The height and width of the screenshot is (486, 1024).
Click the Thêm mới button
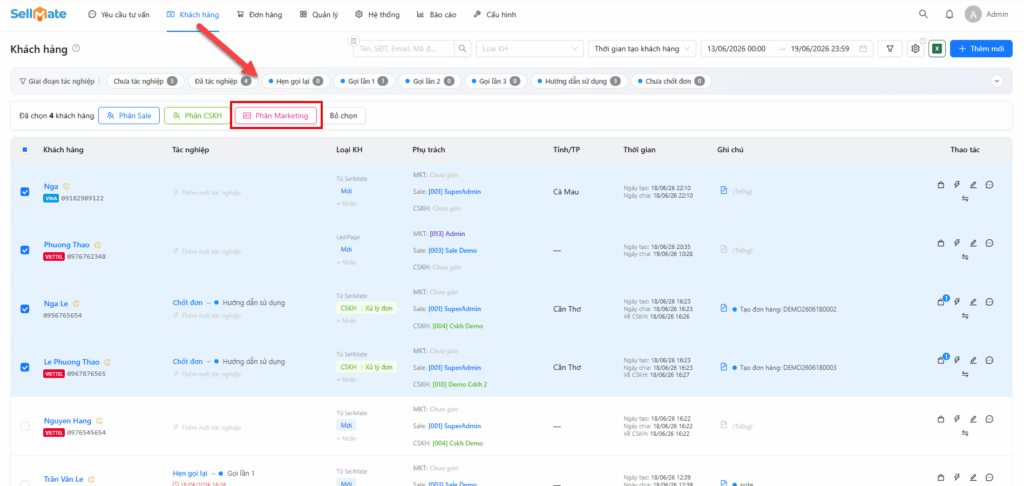coord(981,48)
